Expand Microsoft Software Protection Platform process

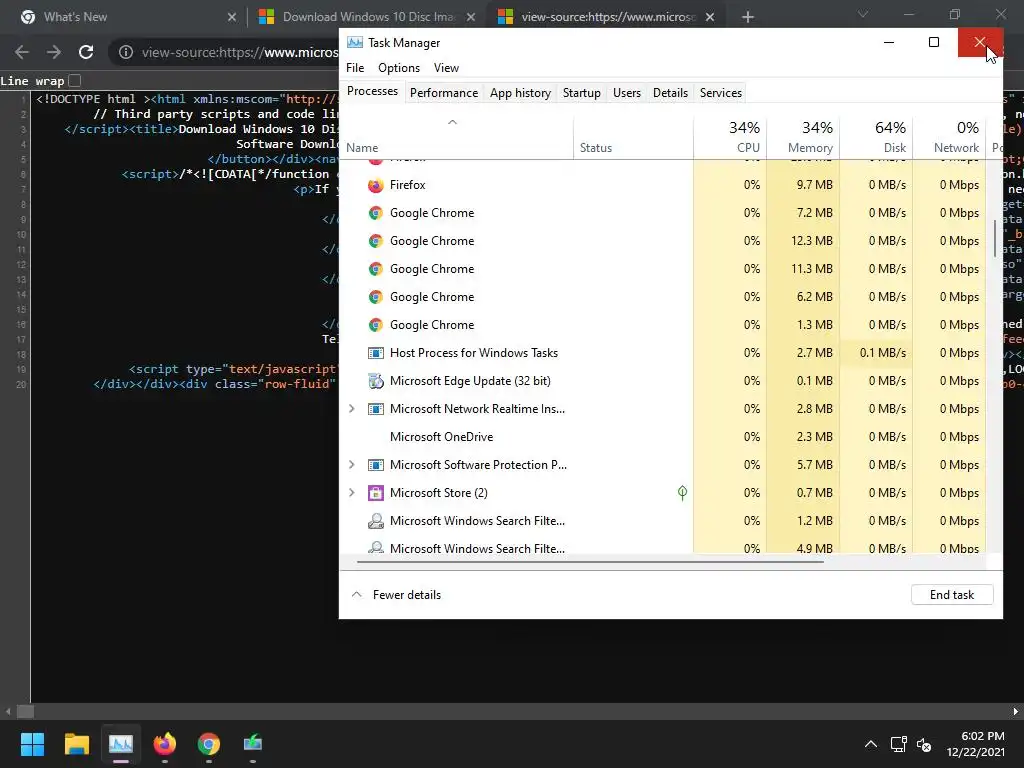pyautogui.click(x=351, y=465)
